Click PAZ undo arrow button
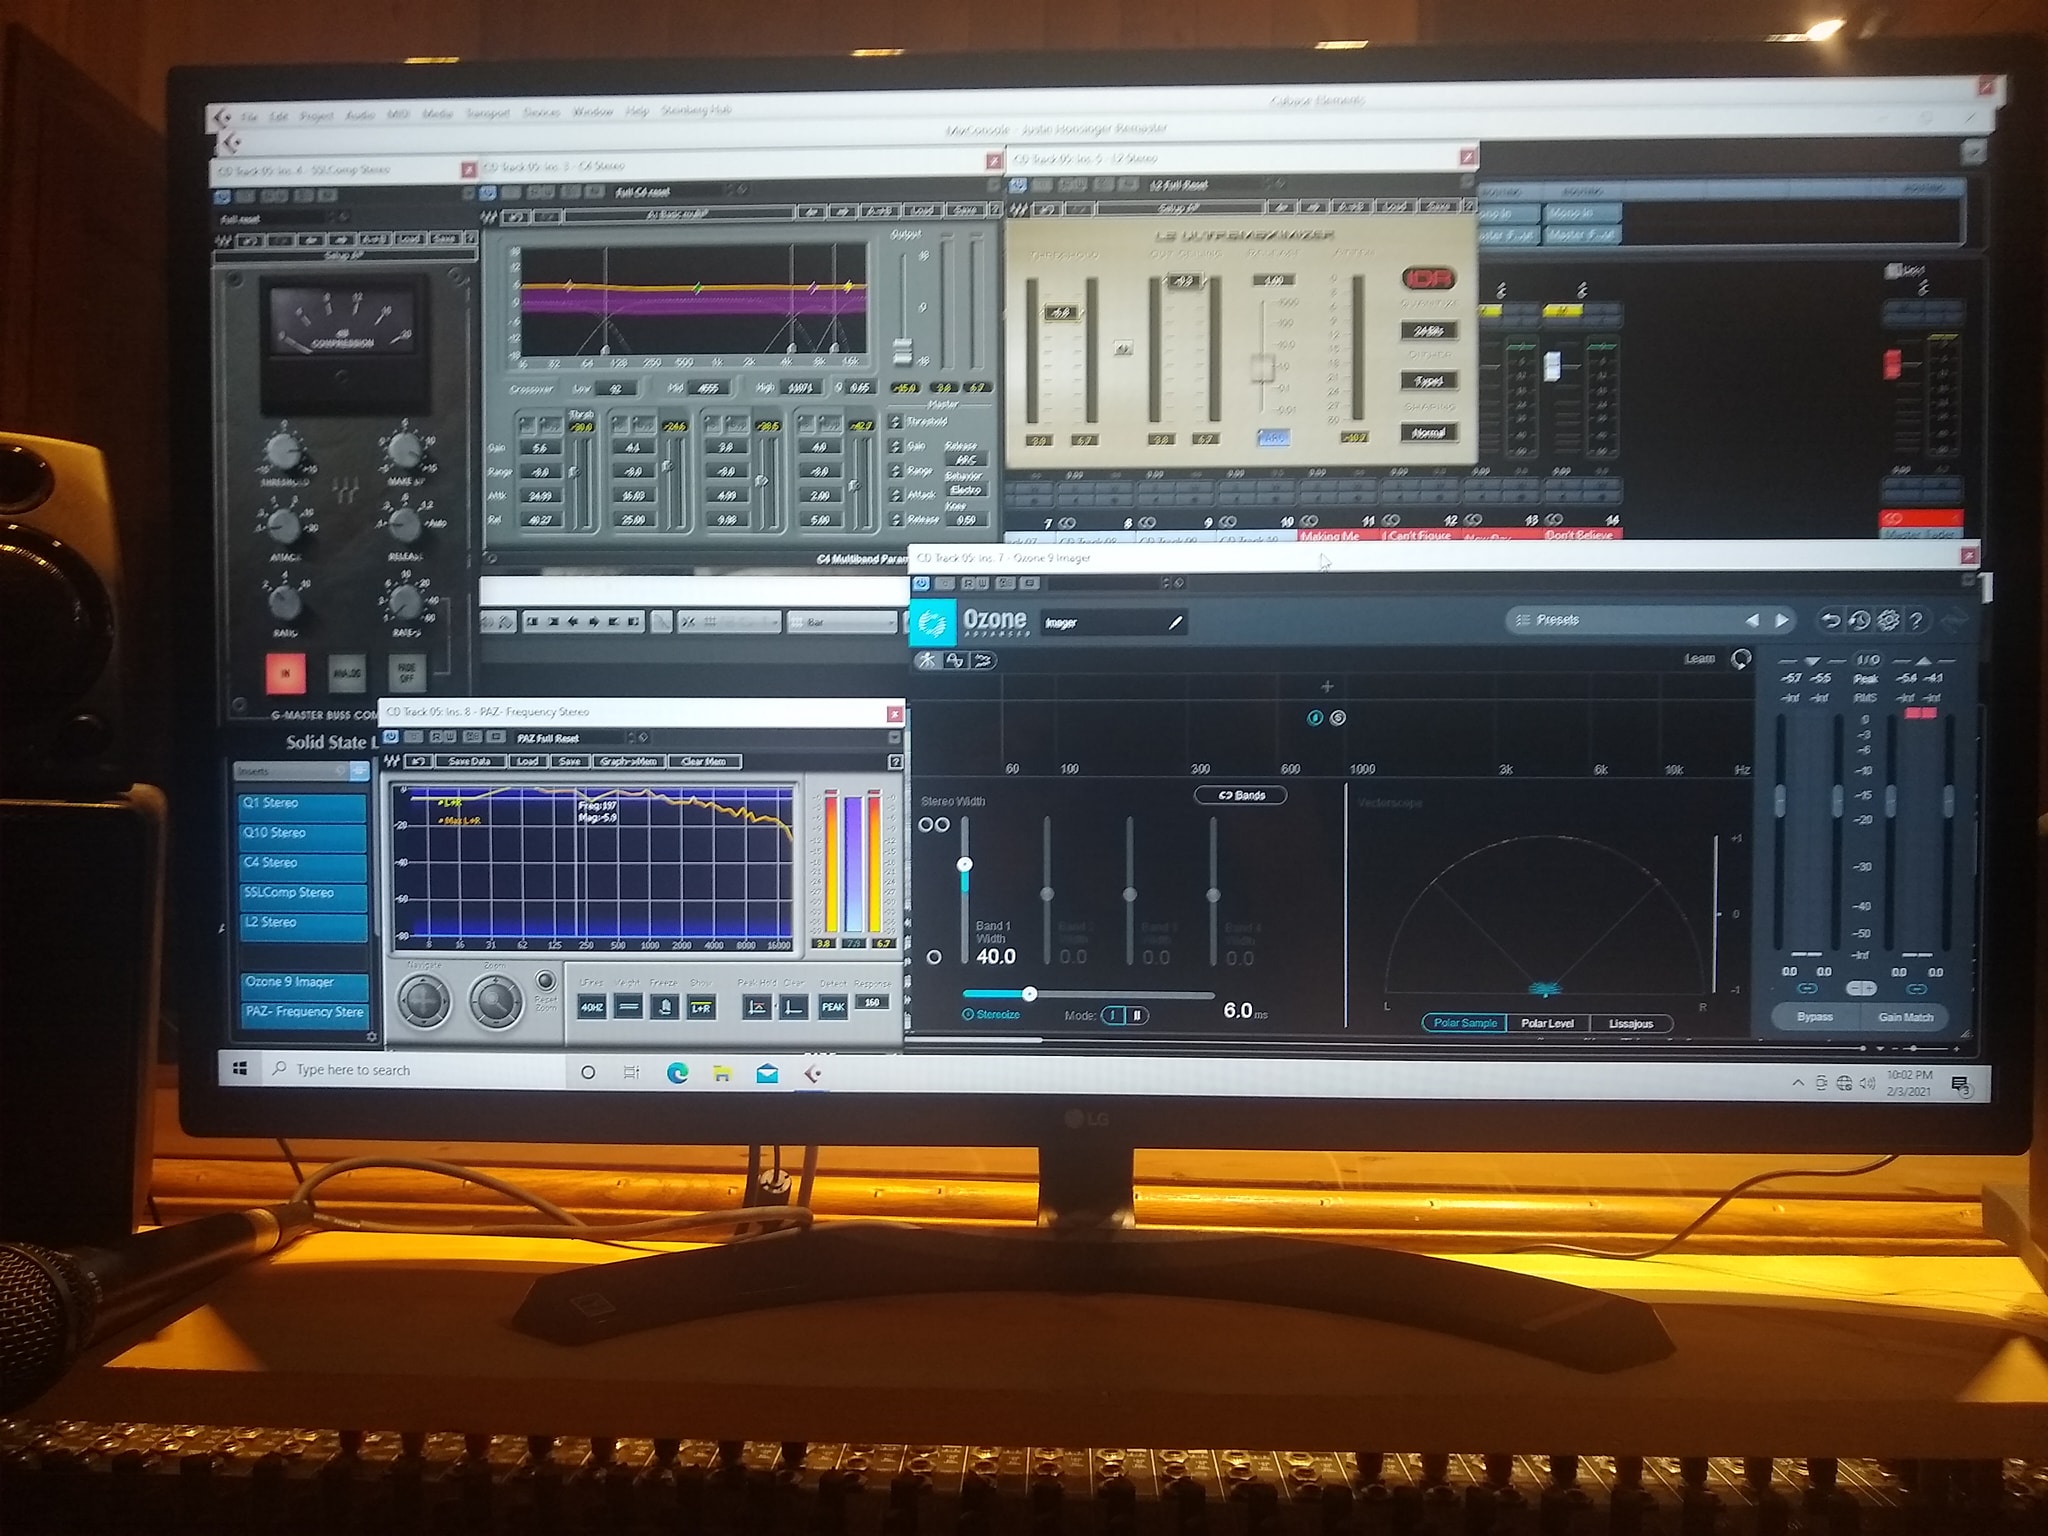2048x1536 pixels. pos(419,761)
